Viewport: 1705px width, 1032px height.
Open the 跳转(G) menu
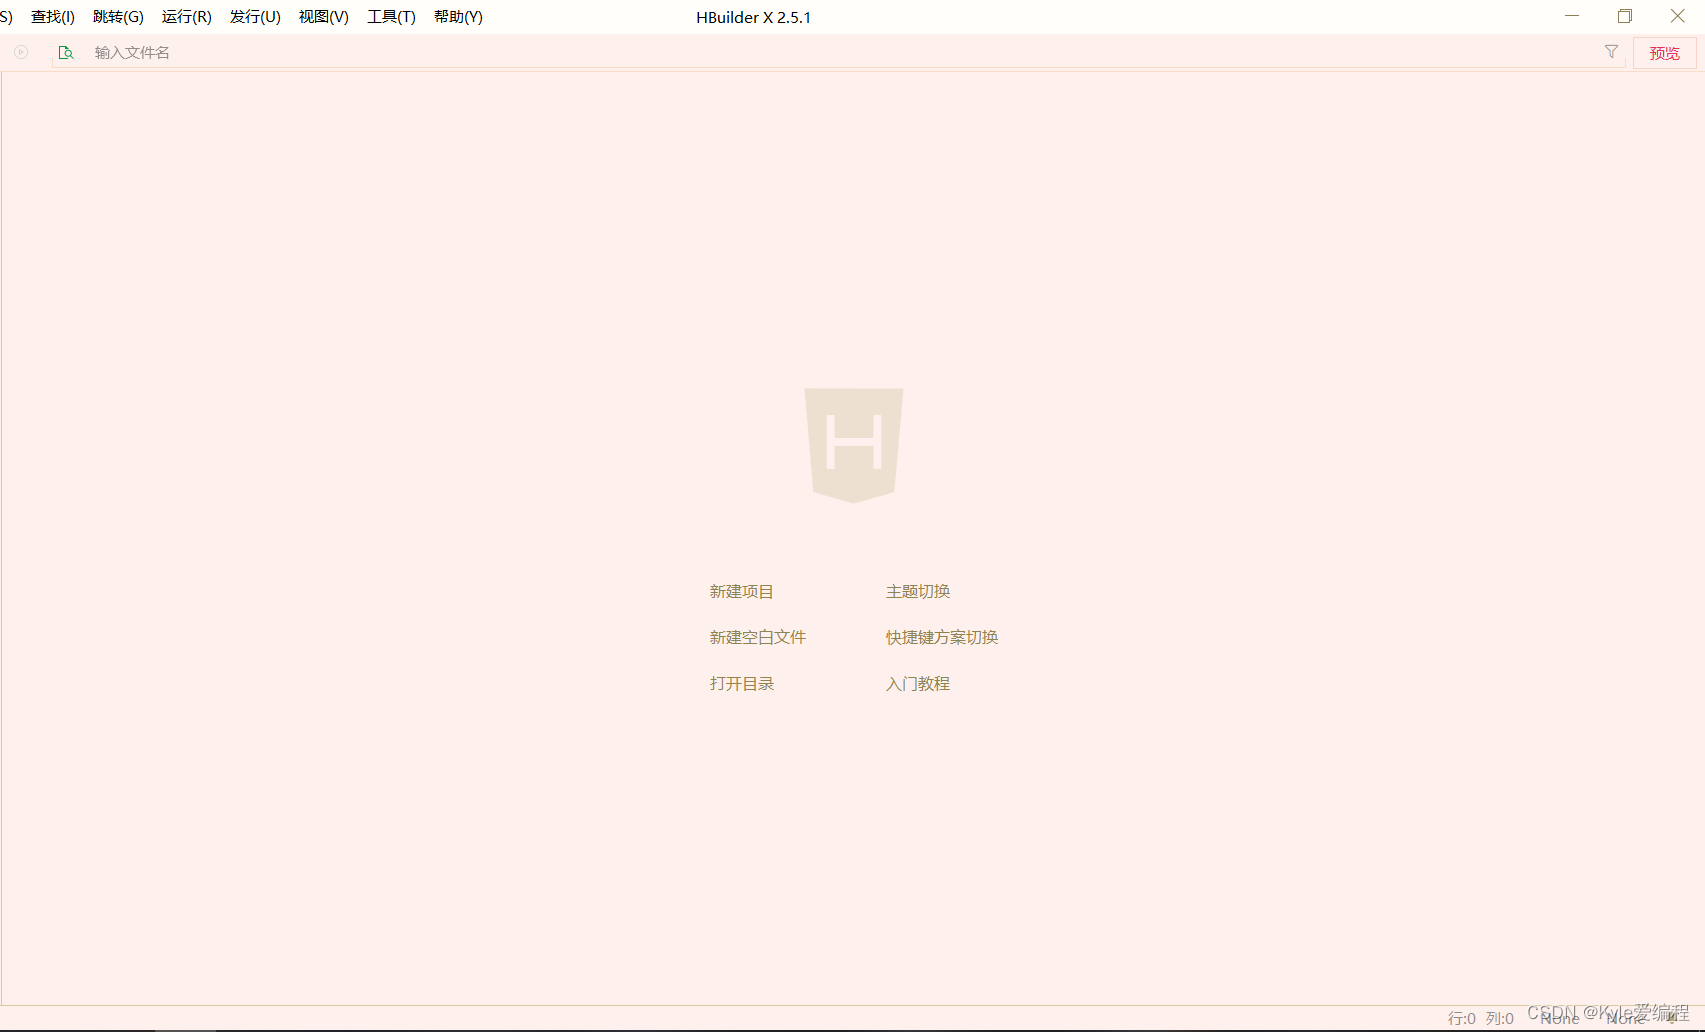[118, 17]
